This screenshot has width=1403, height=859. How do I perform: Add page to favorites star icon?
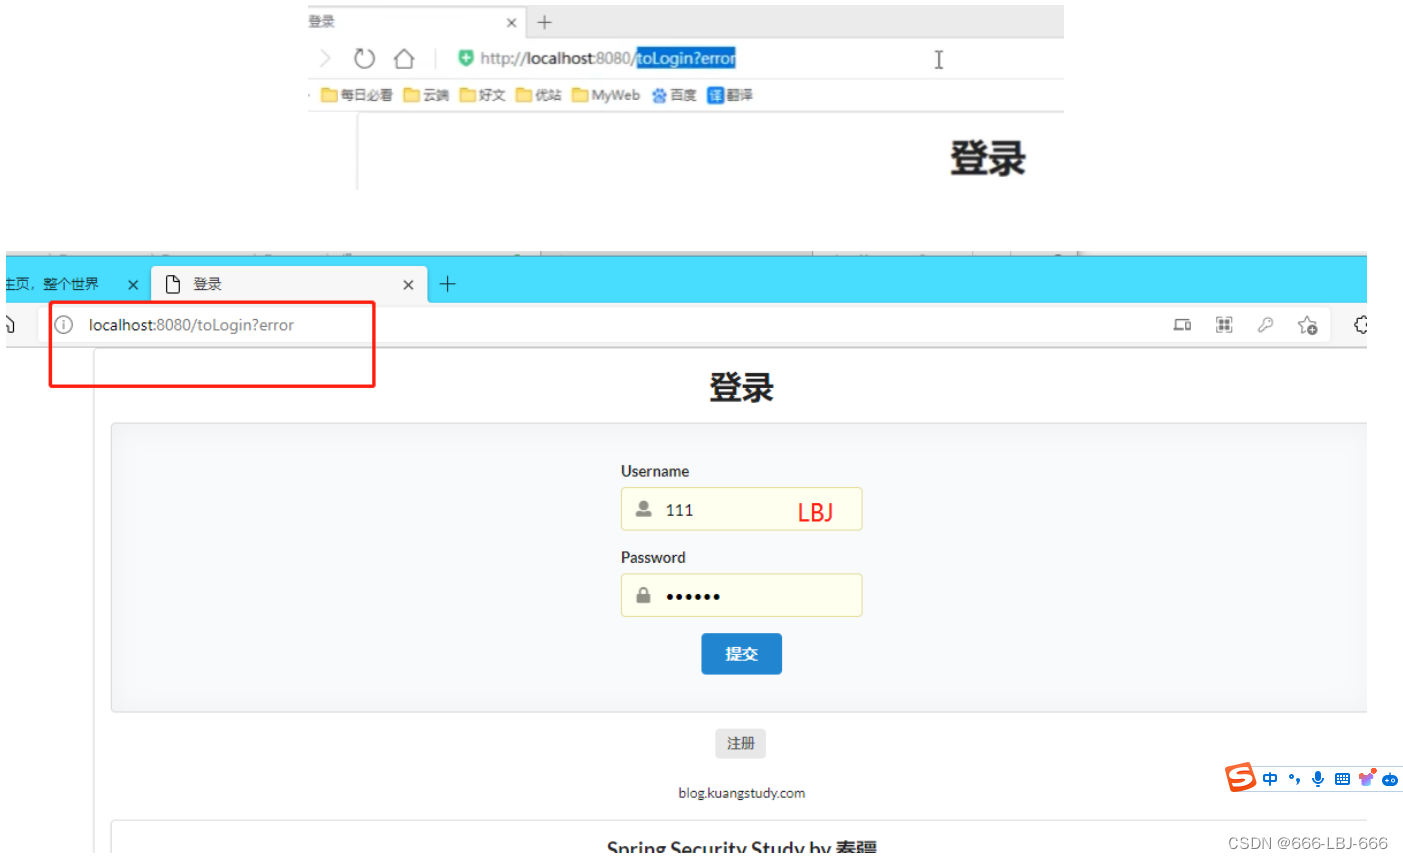(1307, 325)
